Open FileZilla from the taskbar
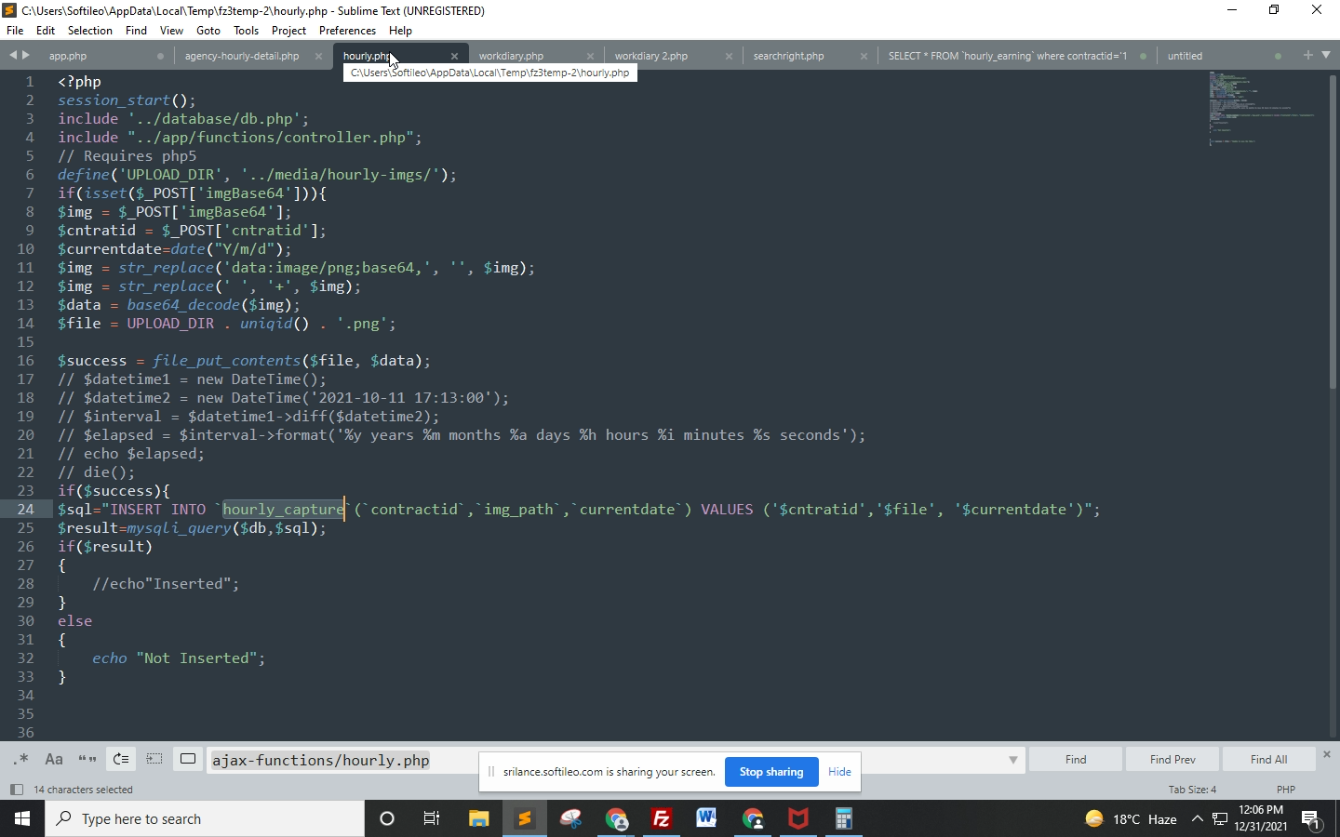 (661, 818)
